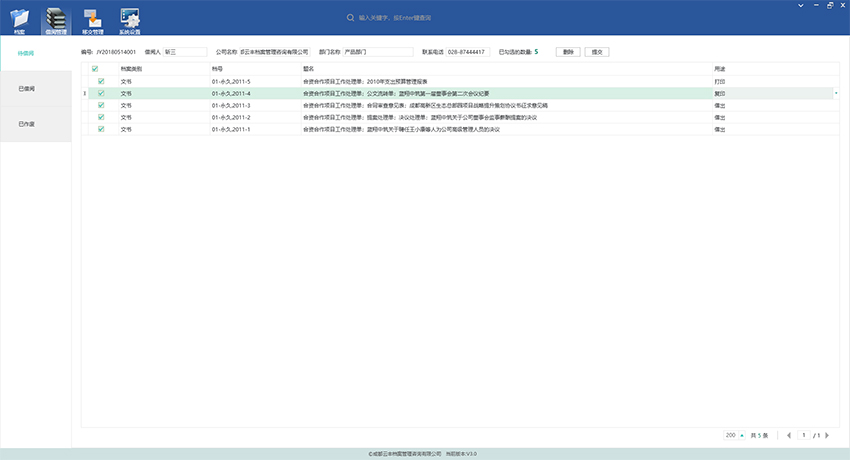This screenshot has height=460, width=850.
Task: Sort by 档号 column header
Action: point(256,69)
